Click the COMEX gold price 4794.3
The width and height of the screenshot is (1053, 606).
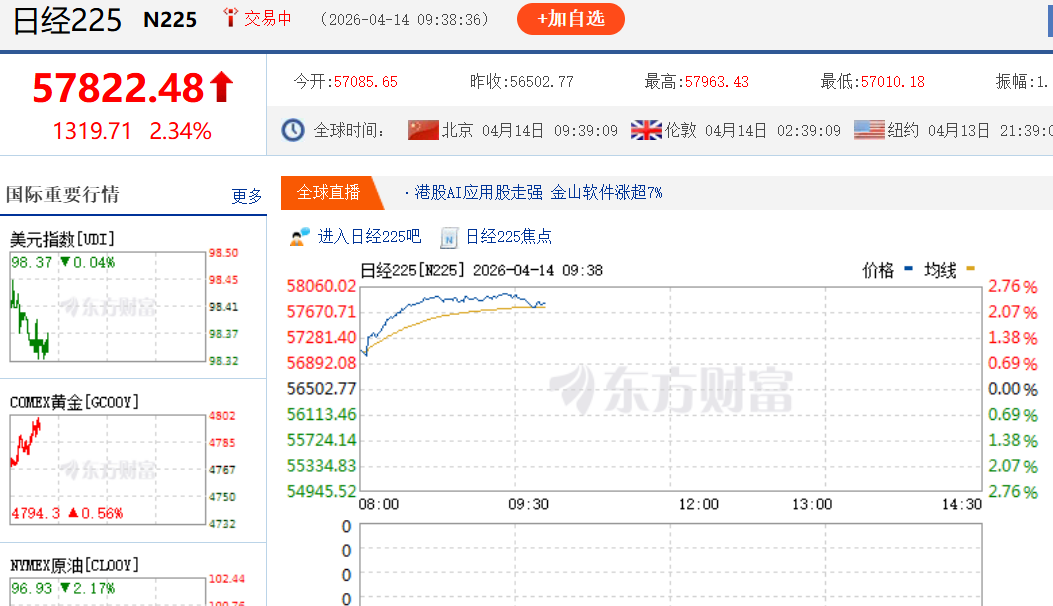pyautogui.click(x=36, y=513)
